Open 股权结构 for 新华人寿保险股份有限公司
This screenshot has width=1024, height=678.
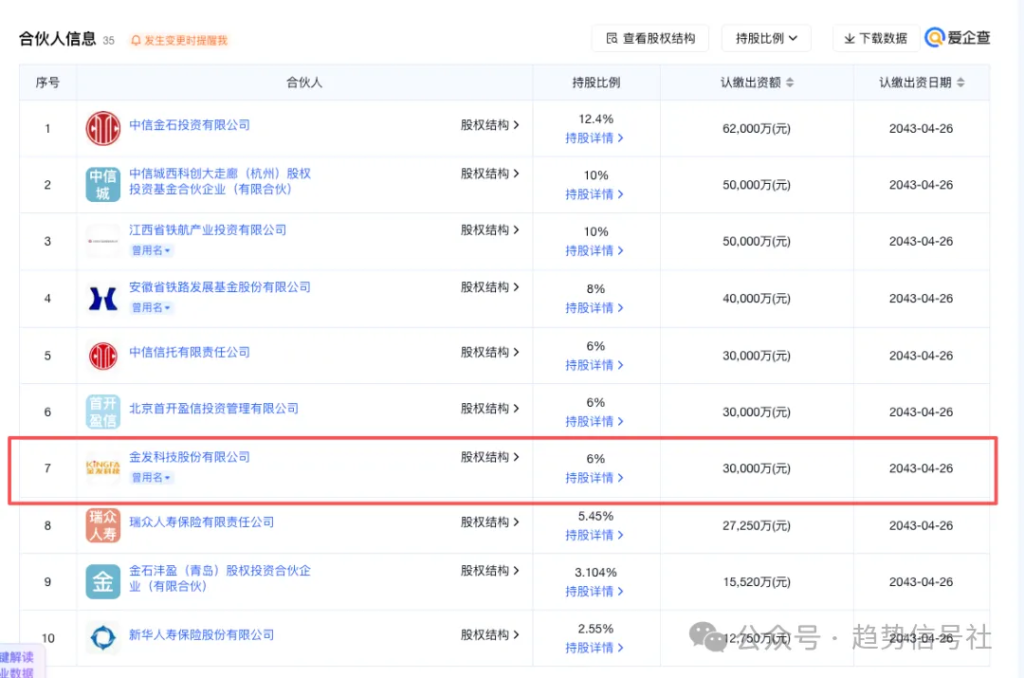click(490, 634)
